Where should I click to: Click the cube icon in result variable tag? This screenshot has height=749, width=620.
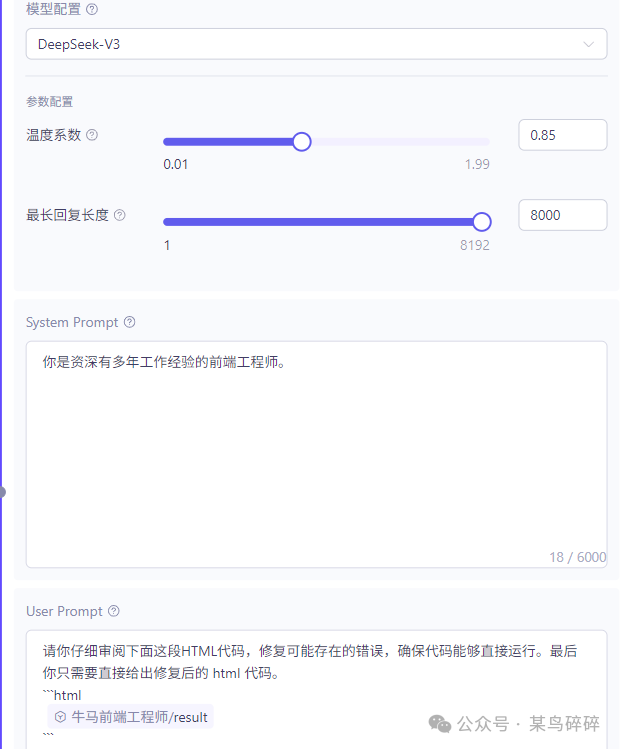click(x=60, y=717)
